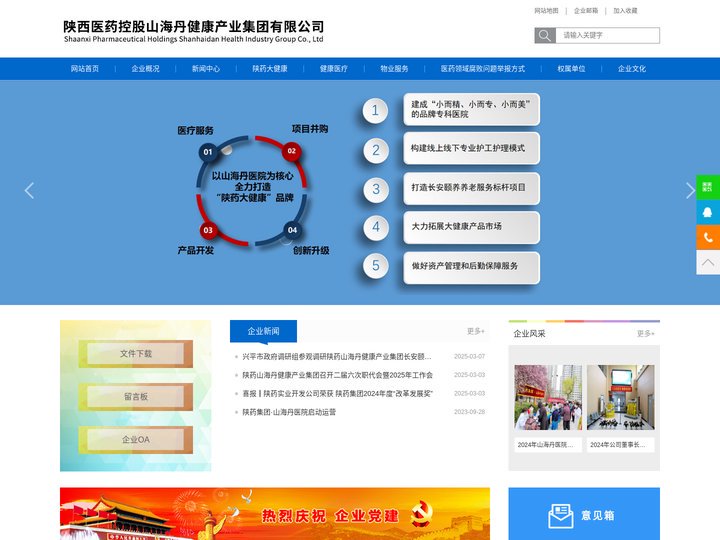Open the 企业概况 menu item
The image size is (720, 540).
pos(146,69)
